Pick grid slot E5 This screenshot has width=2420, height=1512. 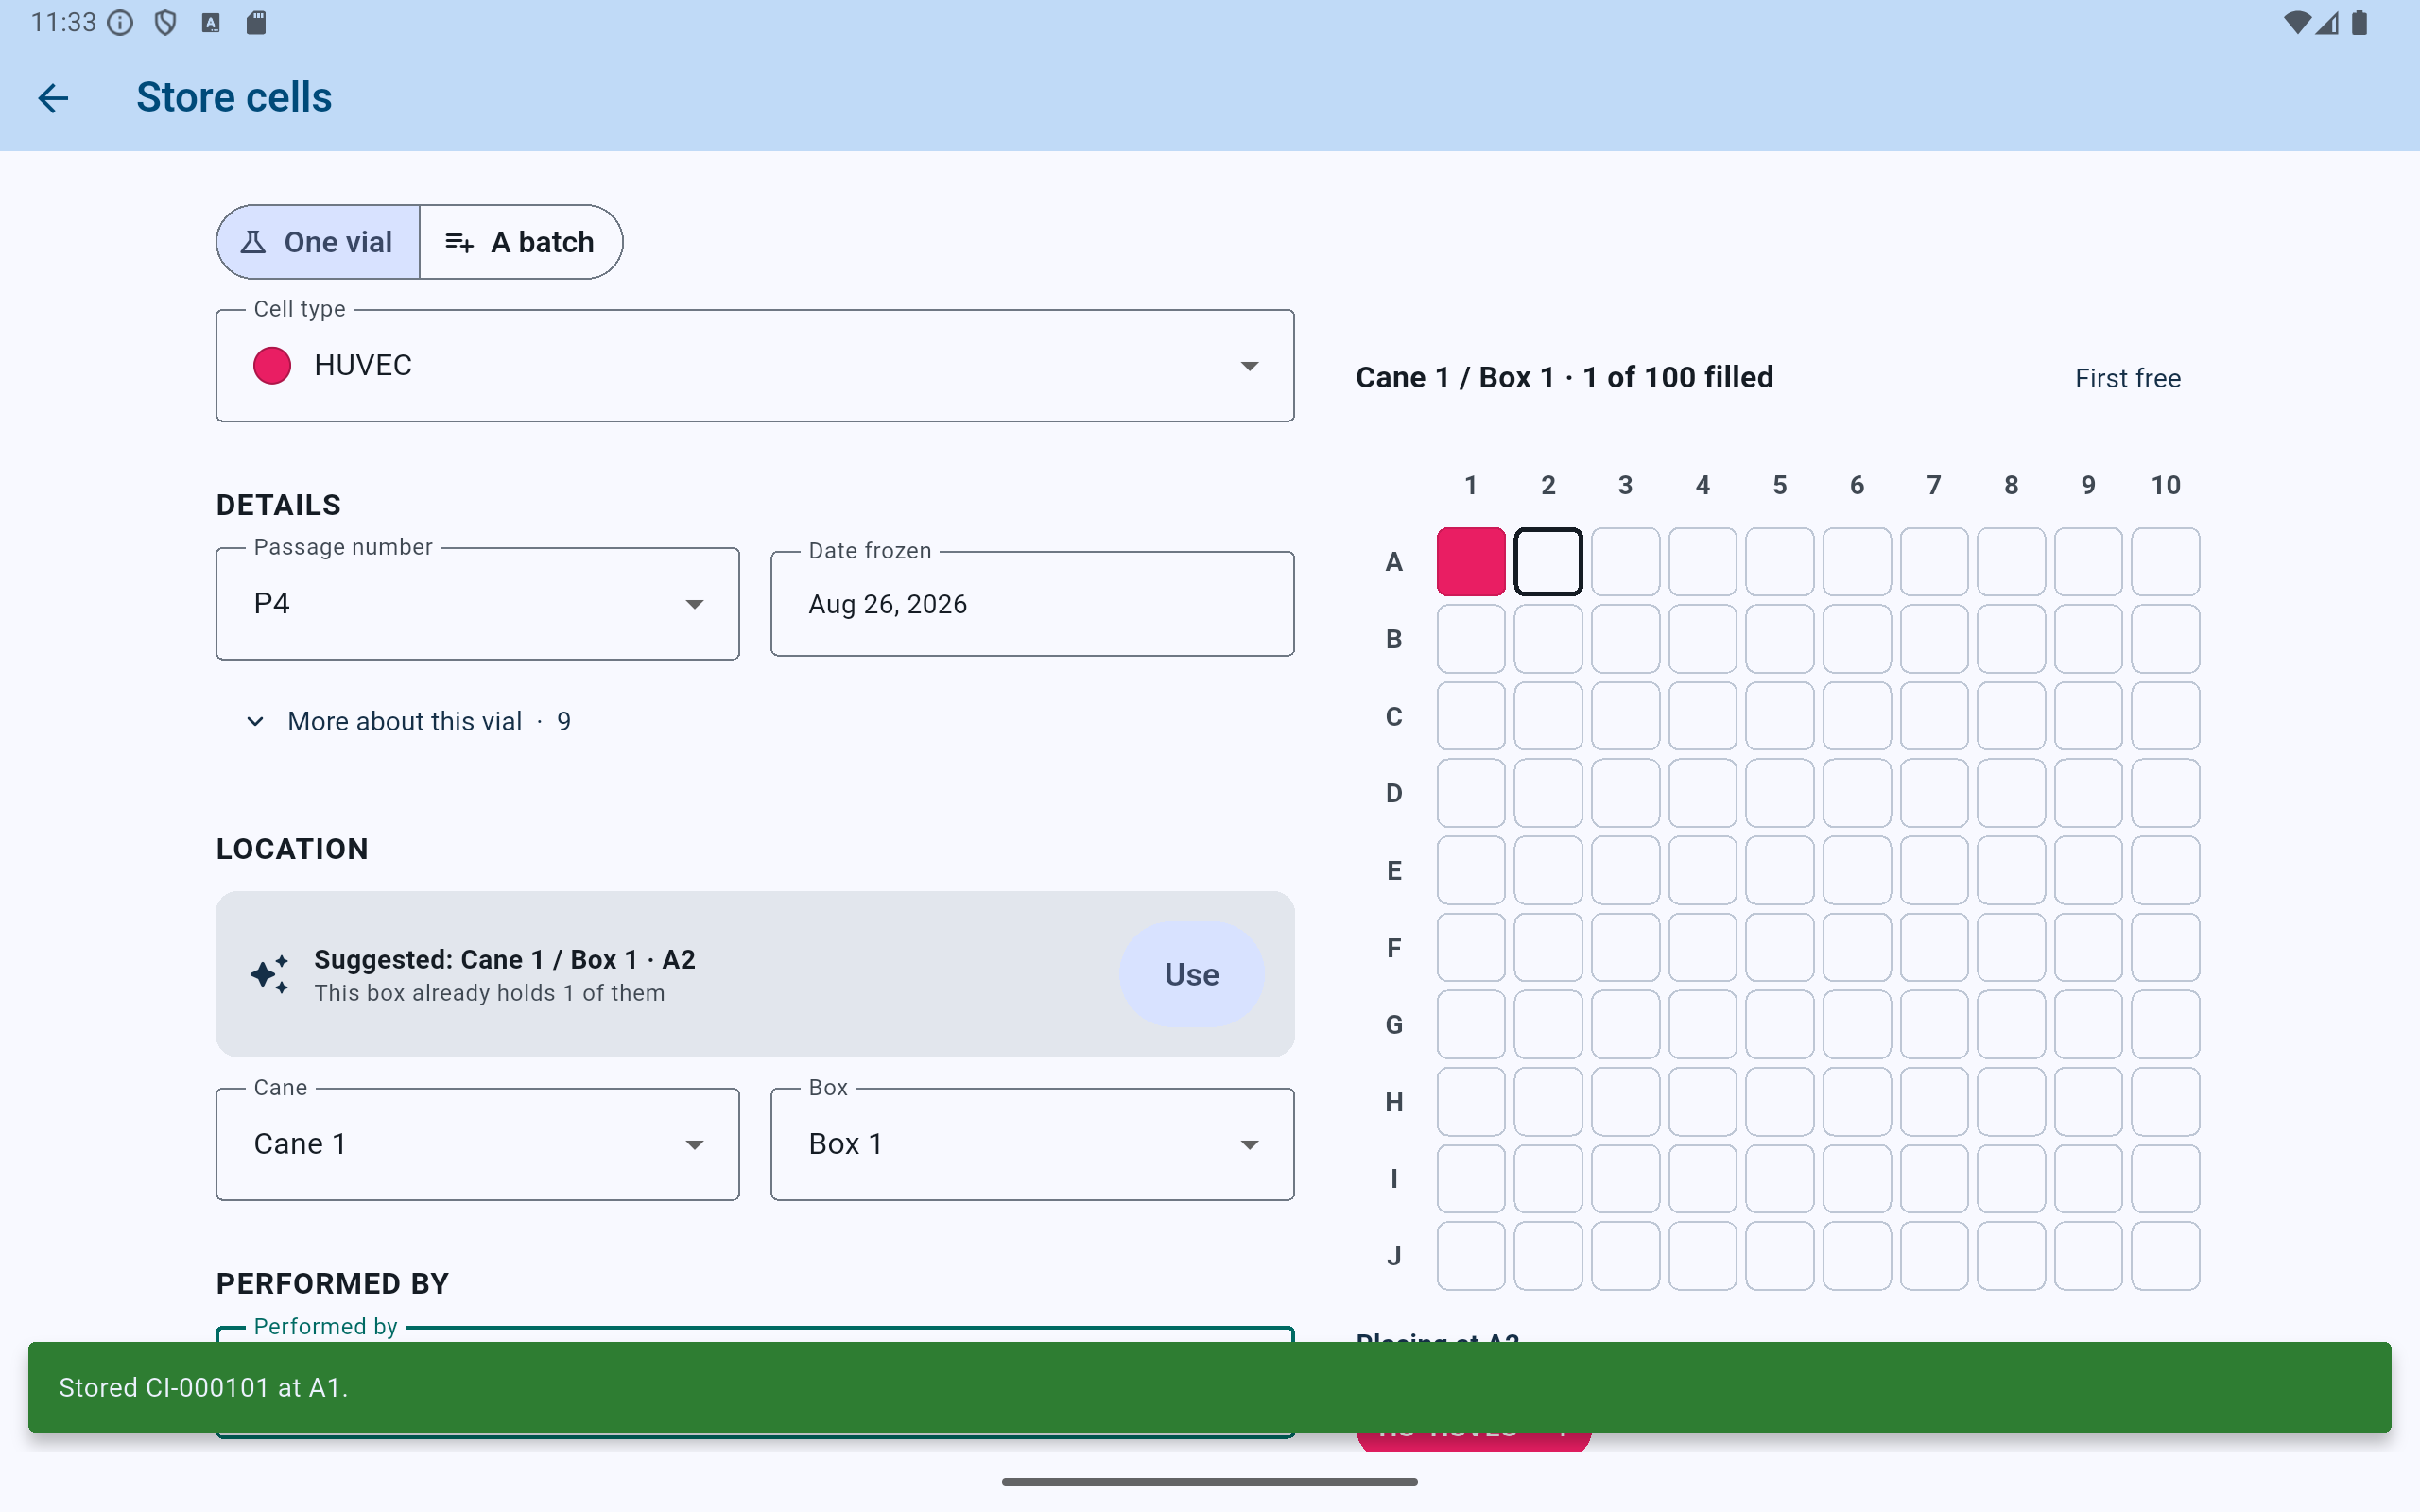pos(1779,870)
